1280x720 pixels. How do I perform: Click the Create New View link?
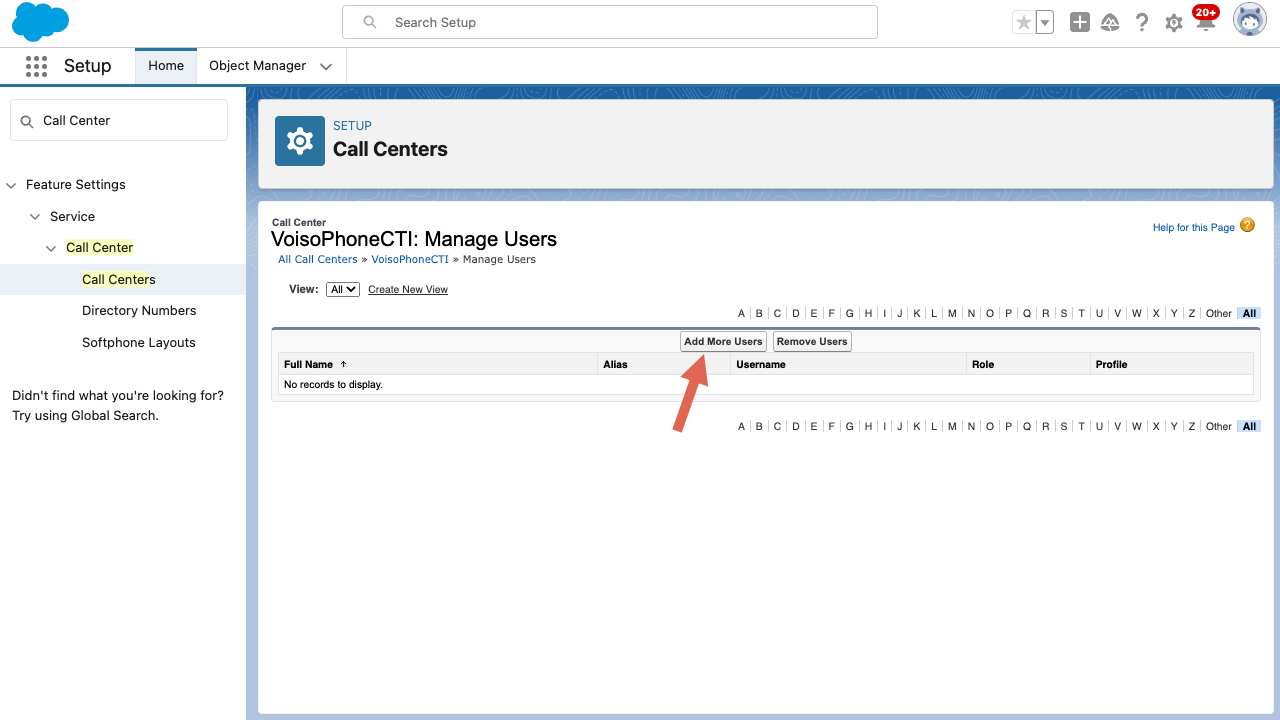pos(408,290)
